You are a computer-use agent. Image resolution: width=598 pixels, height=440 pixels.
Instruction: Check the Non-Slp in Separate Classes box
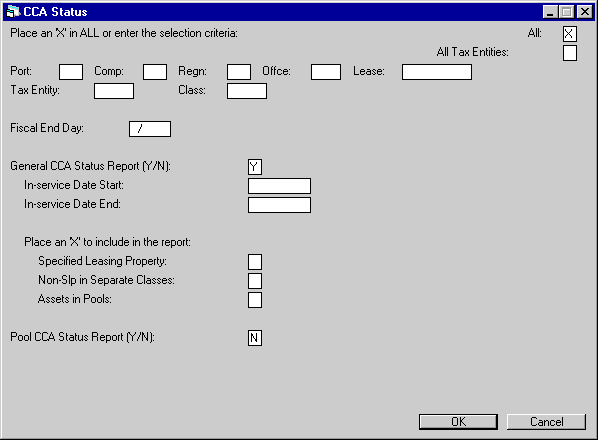point(255,281)
